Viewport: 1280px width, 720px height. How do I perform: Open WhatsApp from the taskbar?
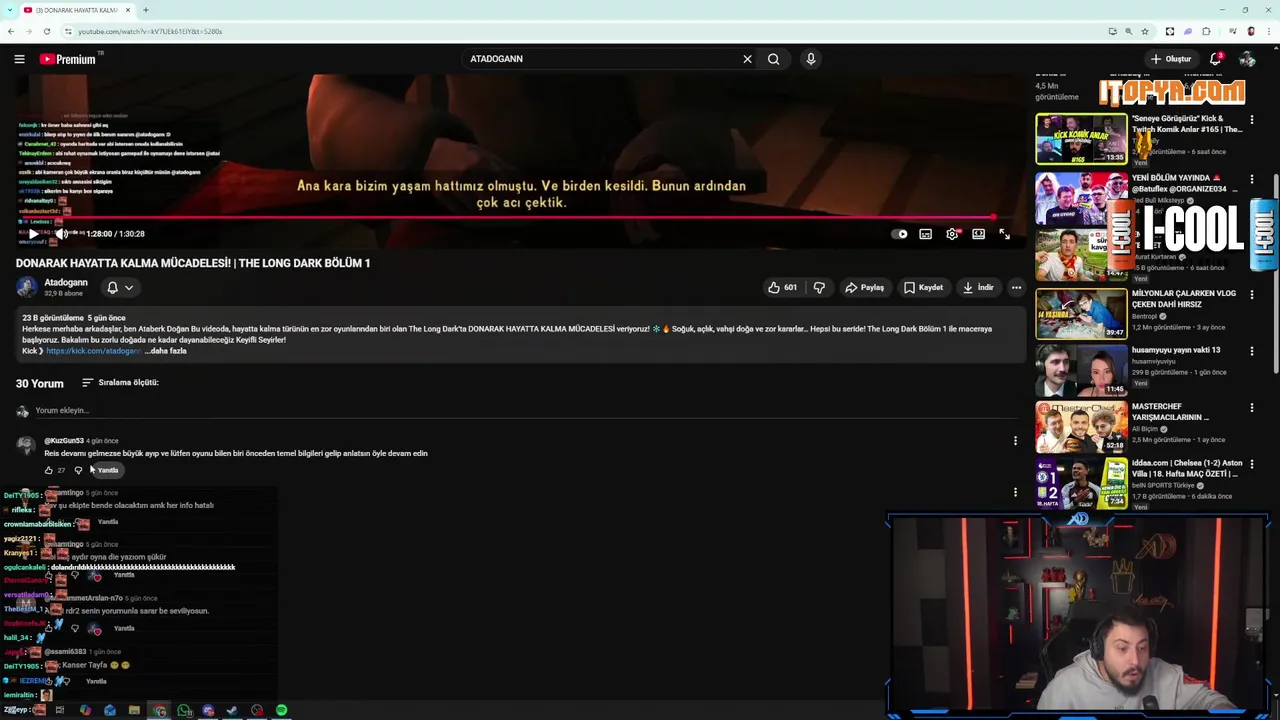(184, 710)
